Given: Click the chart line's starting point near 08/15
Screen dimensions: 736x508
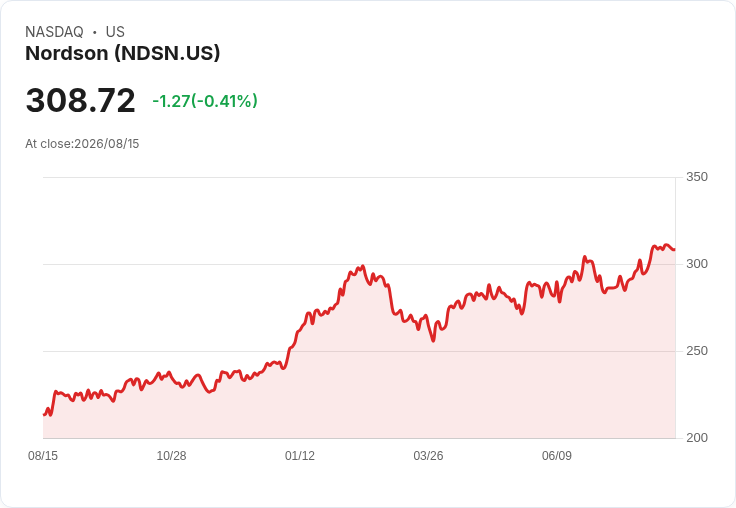Looking at the screenshot, I should pyautogui.click(x=44, y=415).
